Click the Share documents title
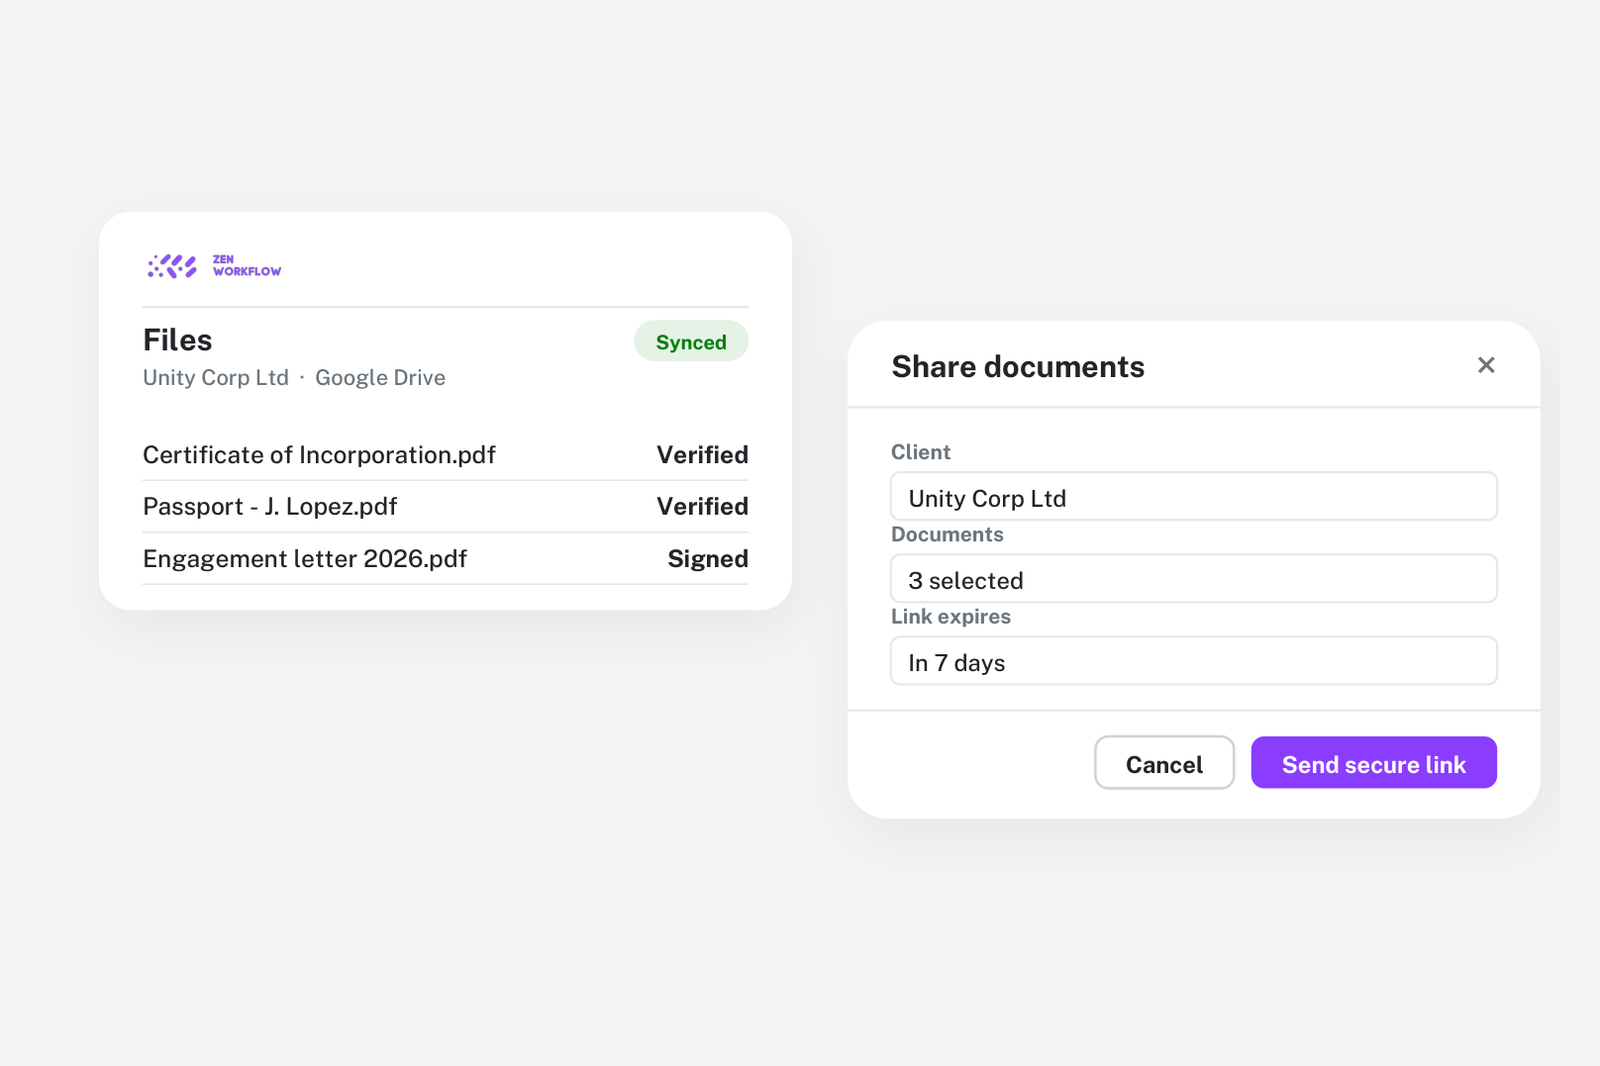The width and height of the screenshot is (1600, 1066). 1018,367
